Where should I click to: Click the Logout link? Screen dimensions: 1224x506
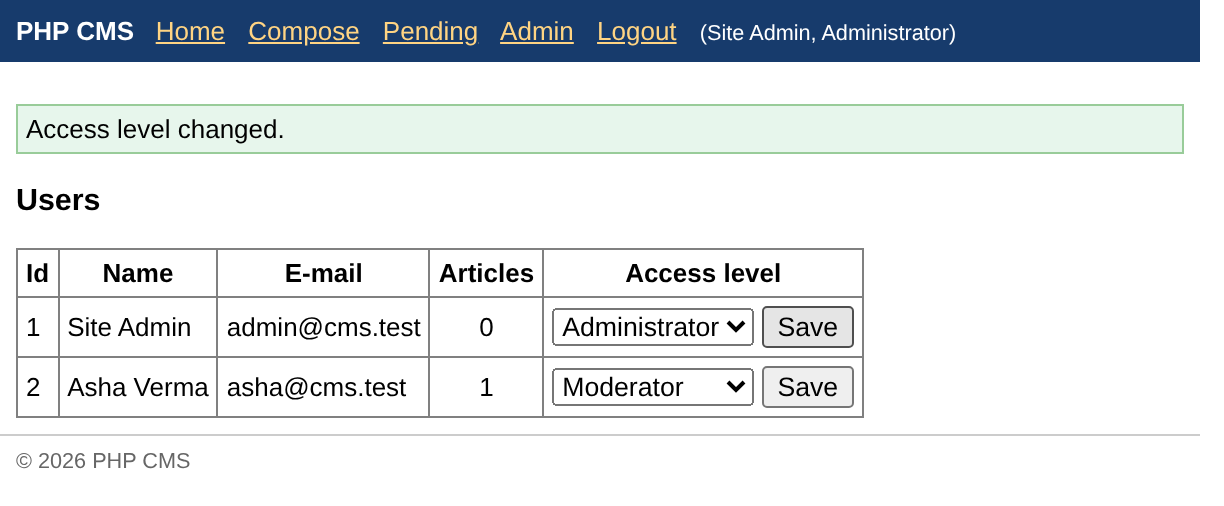(x=637, y=32)
